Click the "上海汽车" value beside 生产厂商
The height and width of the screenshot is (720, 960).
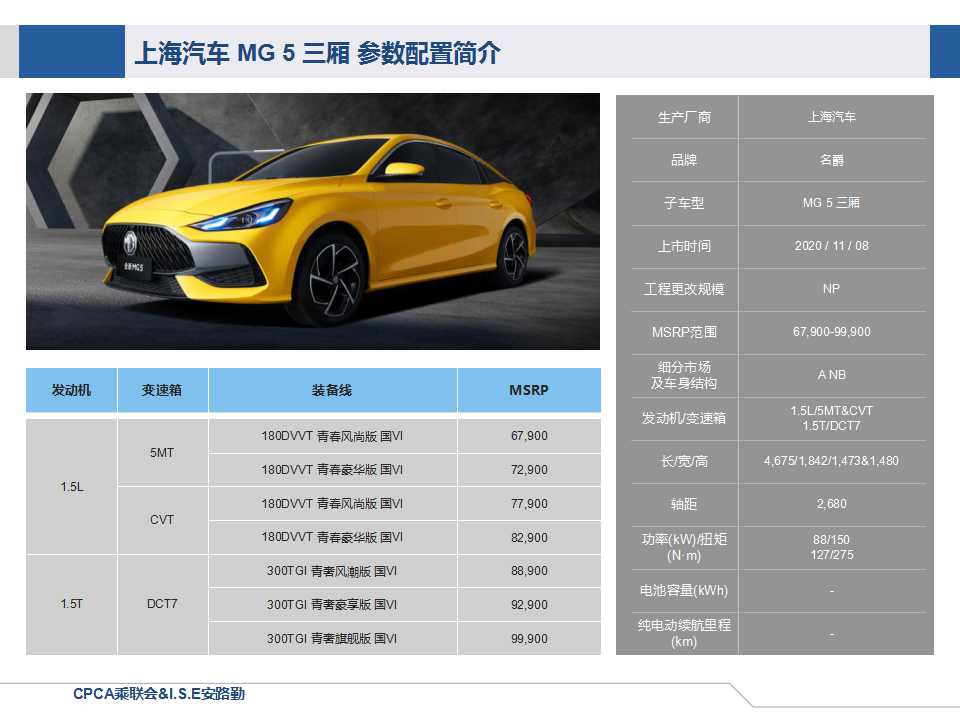point(831,117)
